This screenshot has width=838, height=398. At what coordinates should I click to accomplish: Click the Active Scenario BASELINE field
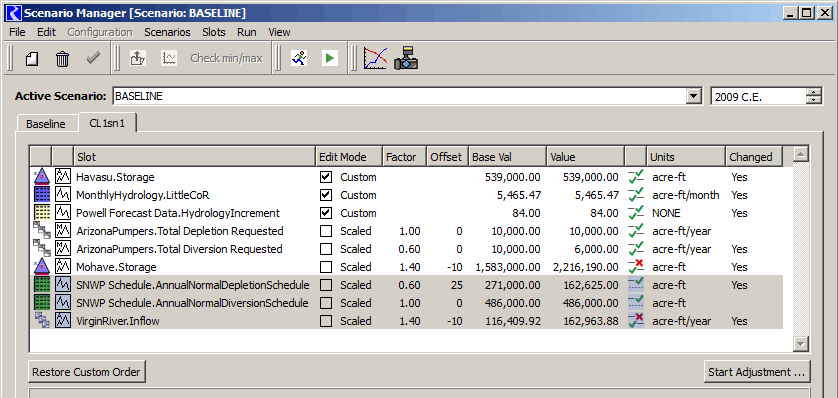pos(399,97)
